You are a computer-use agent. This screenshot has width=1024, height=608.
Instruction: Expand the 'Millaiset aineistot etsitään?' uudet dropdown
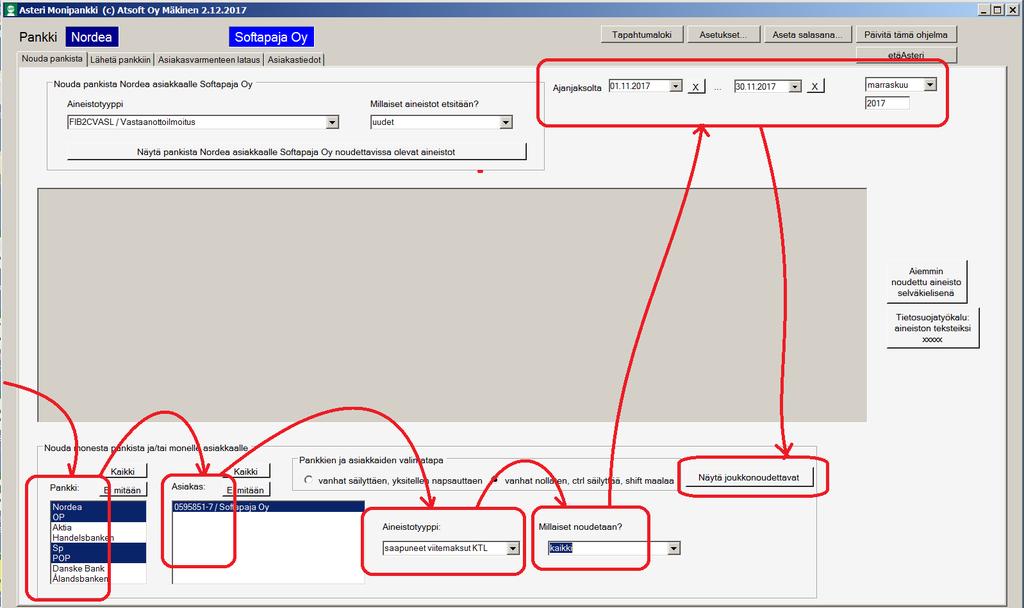505,122
